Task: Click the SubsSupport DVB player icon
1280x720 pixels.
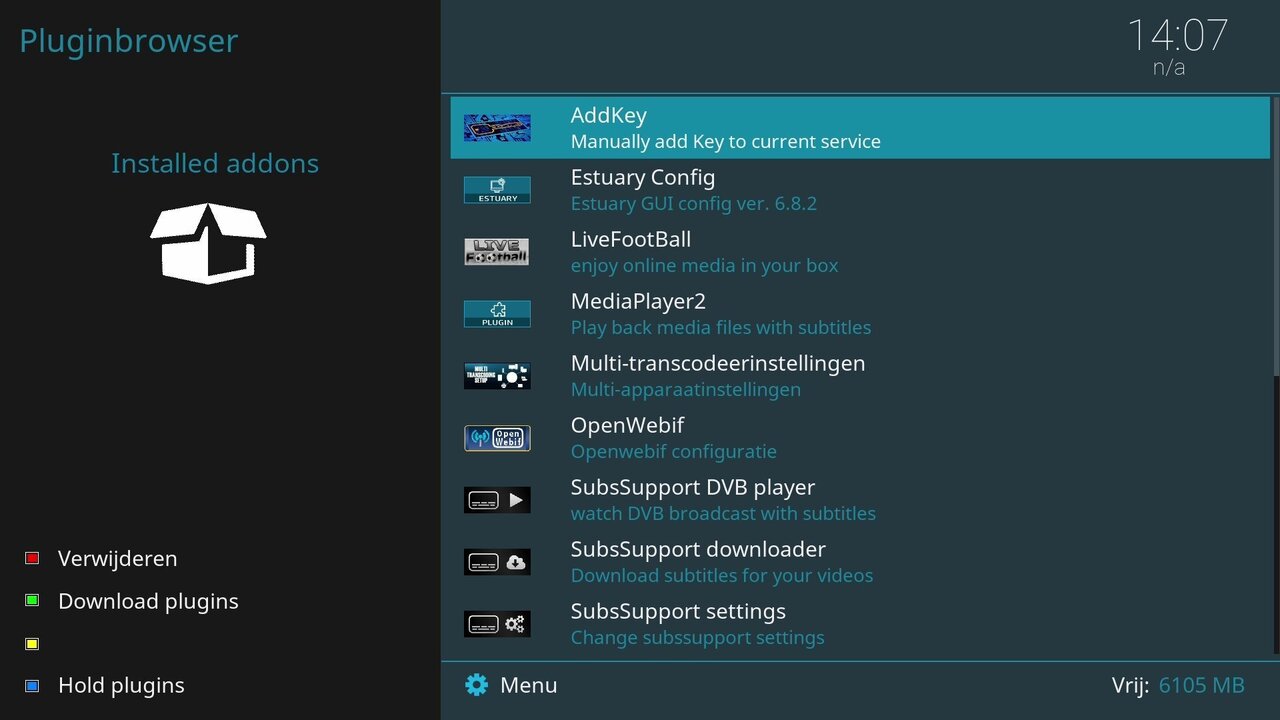Action: pyautogui.click(x=497, y=500)
